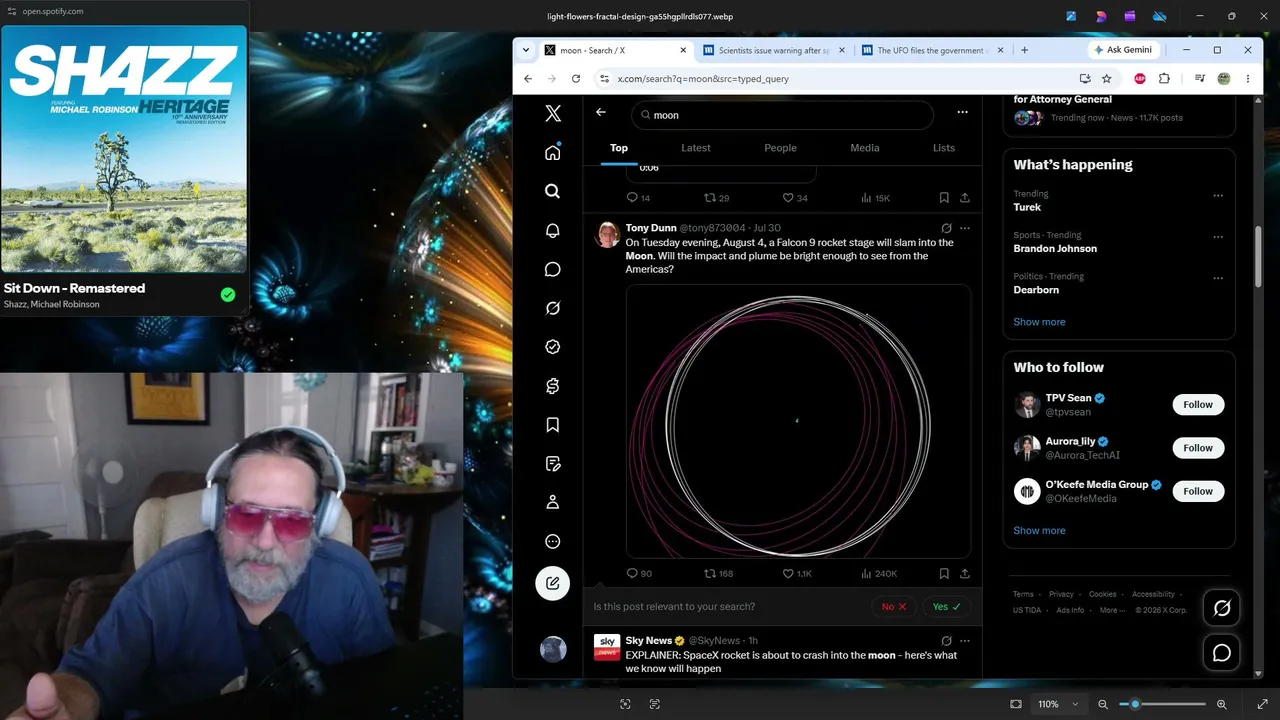Open more options for Dearborn trend

click(x=1218, y=278)
